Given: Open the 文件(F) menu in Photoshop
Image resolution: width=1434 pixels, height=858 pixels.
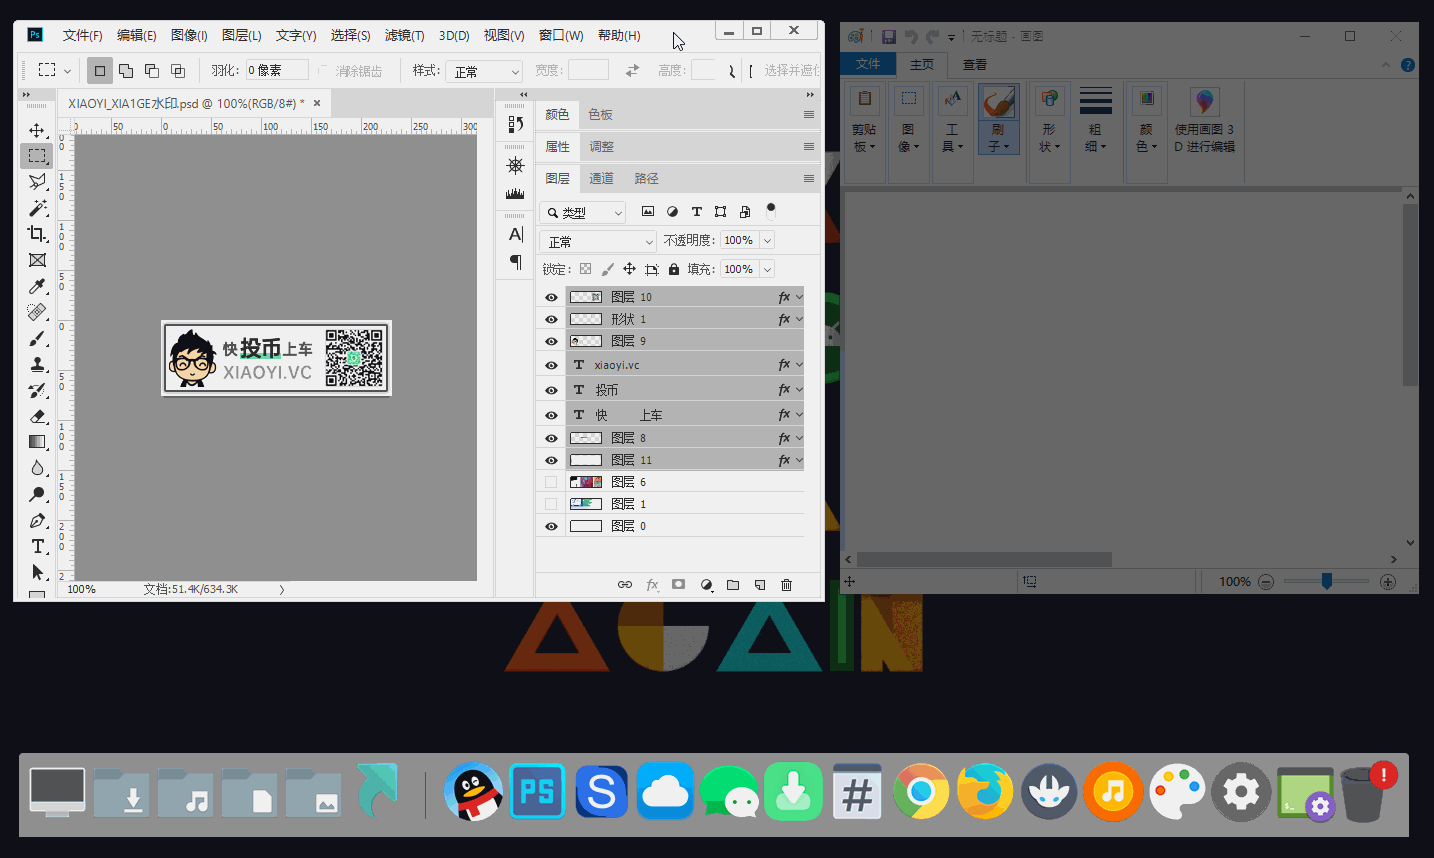Looking at the screenshot, I should coord(82,35).
